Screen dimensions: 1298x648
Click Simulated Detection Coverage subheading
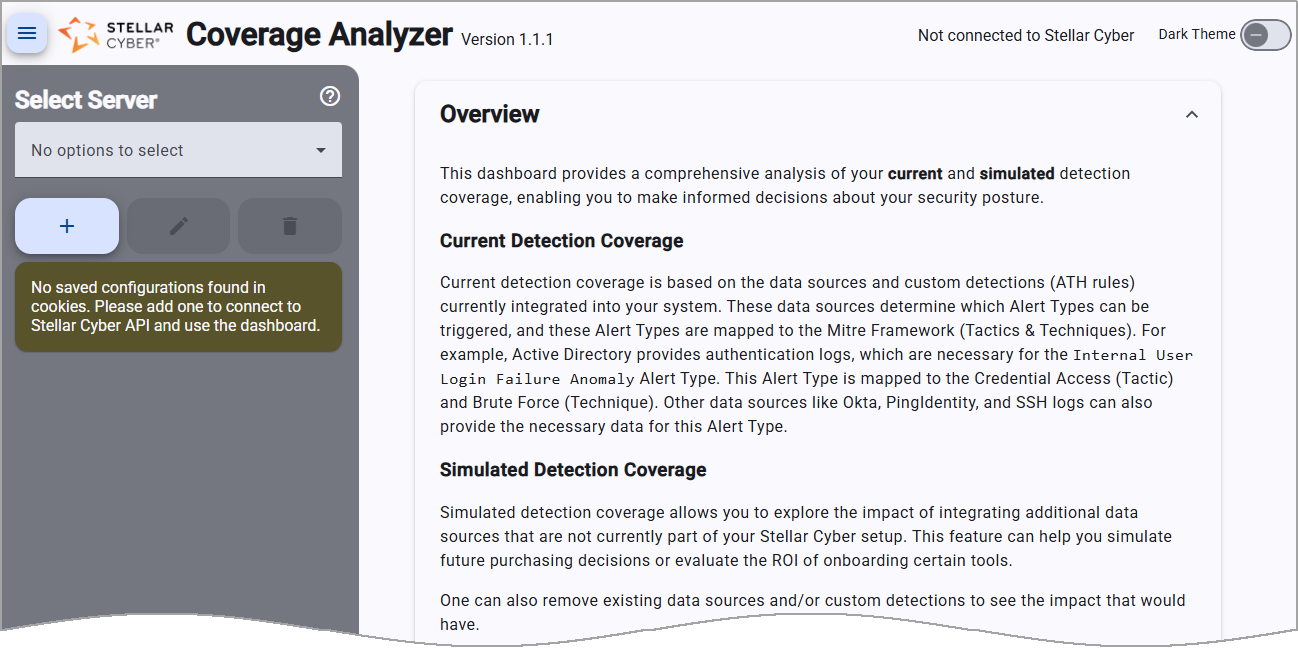click(x=572, y=469)
